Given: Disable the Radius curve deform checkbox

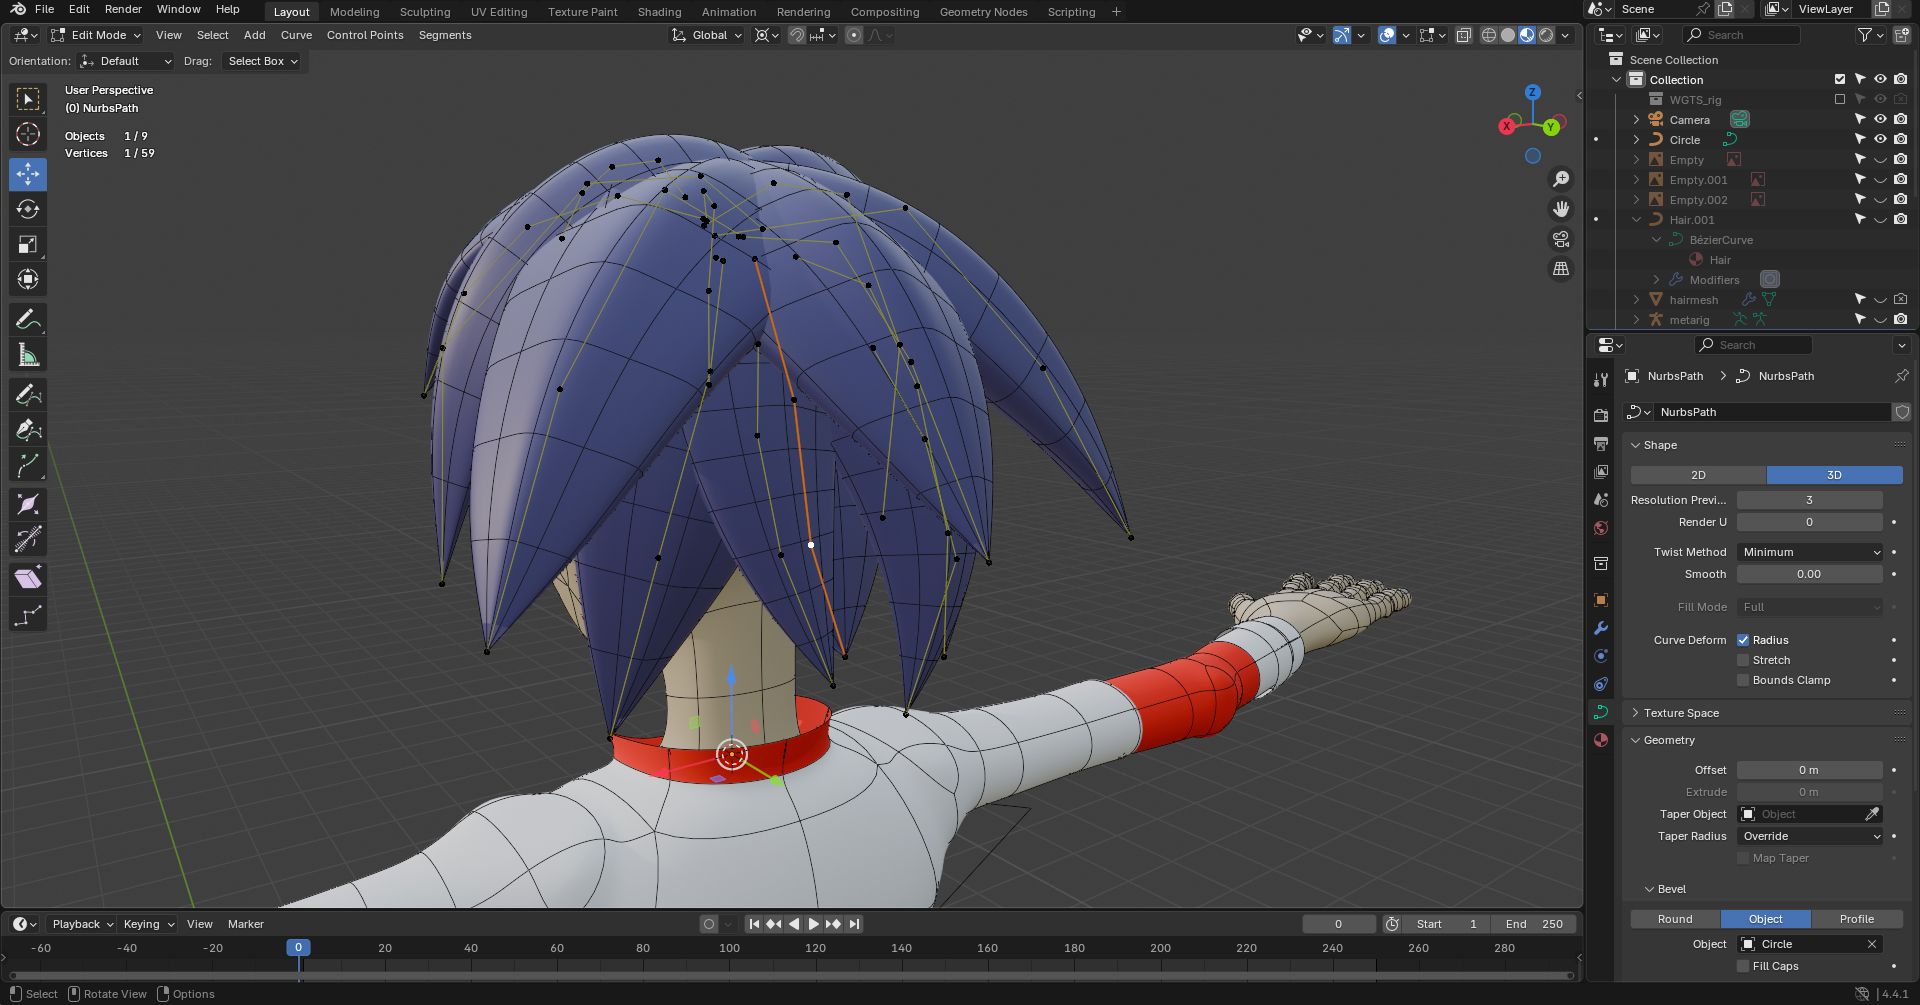Looking at the screenshot, I should [x=1743, y=640].
